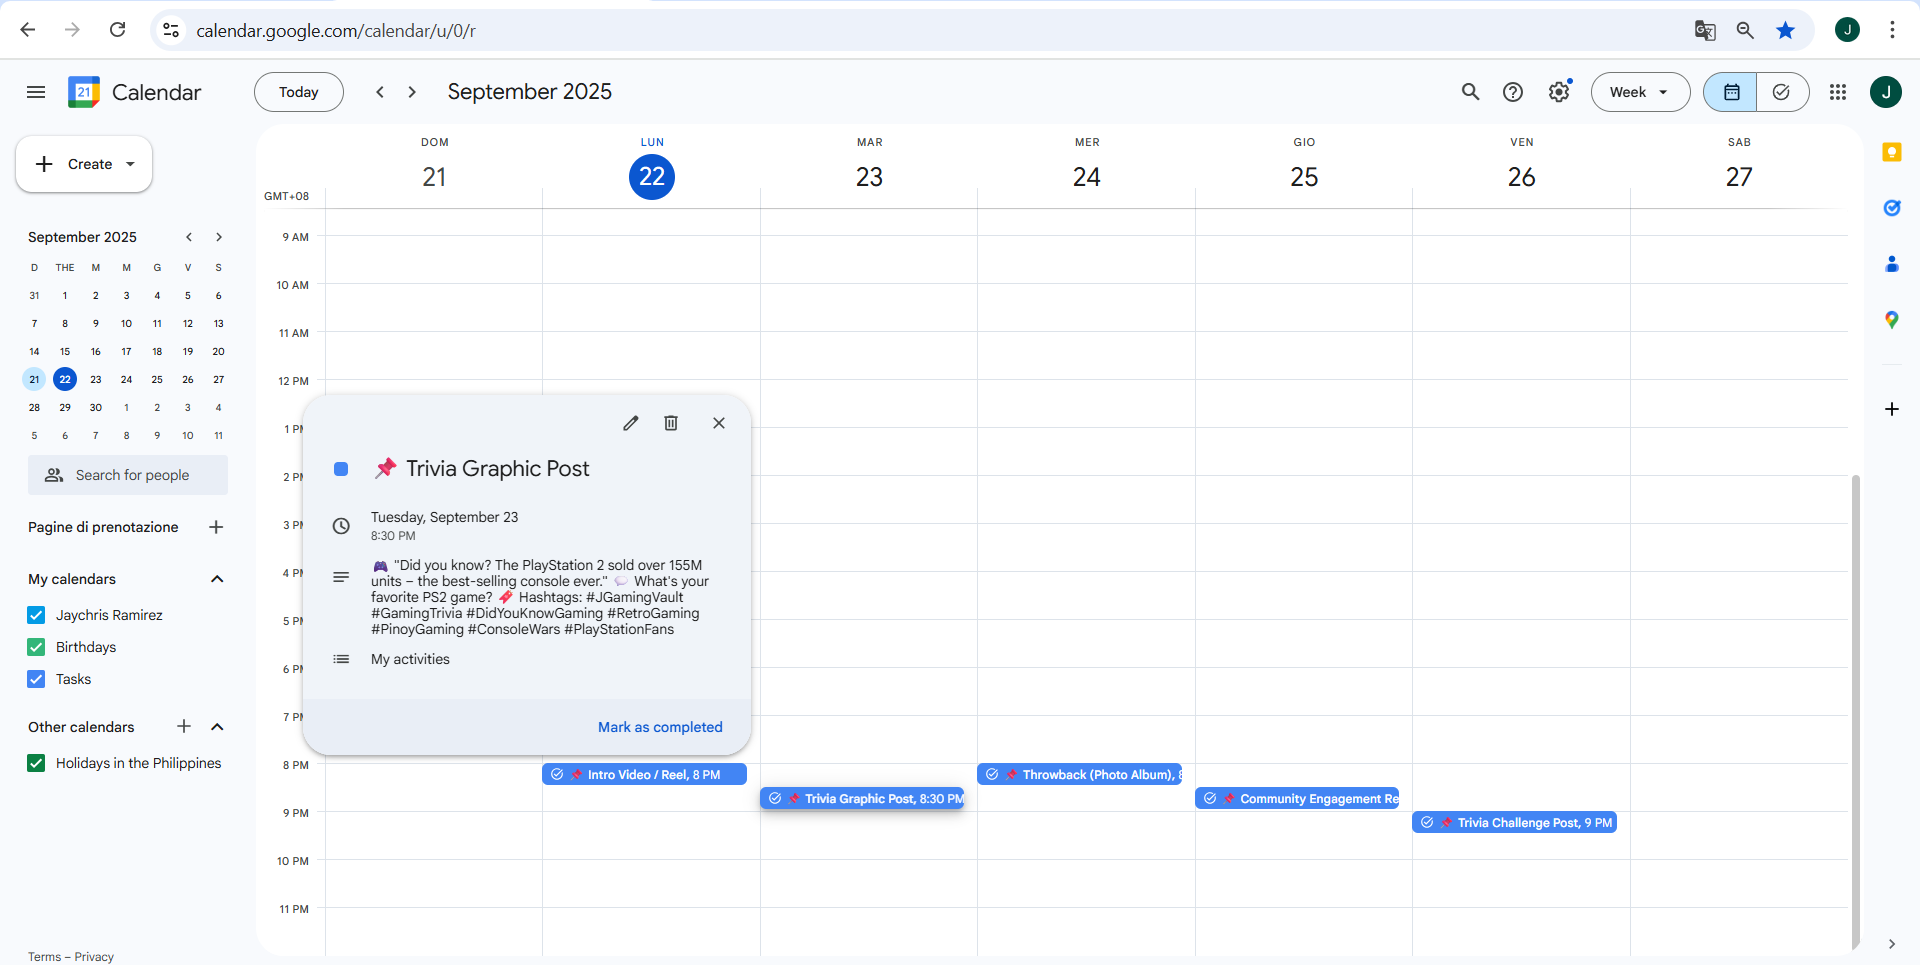
Task: Add a new booking page
Action: pos(216,527)
